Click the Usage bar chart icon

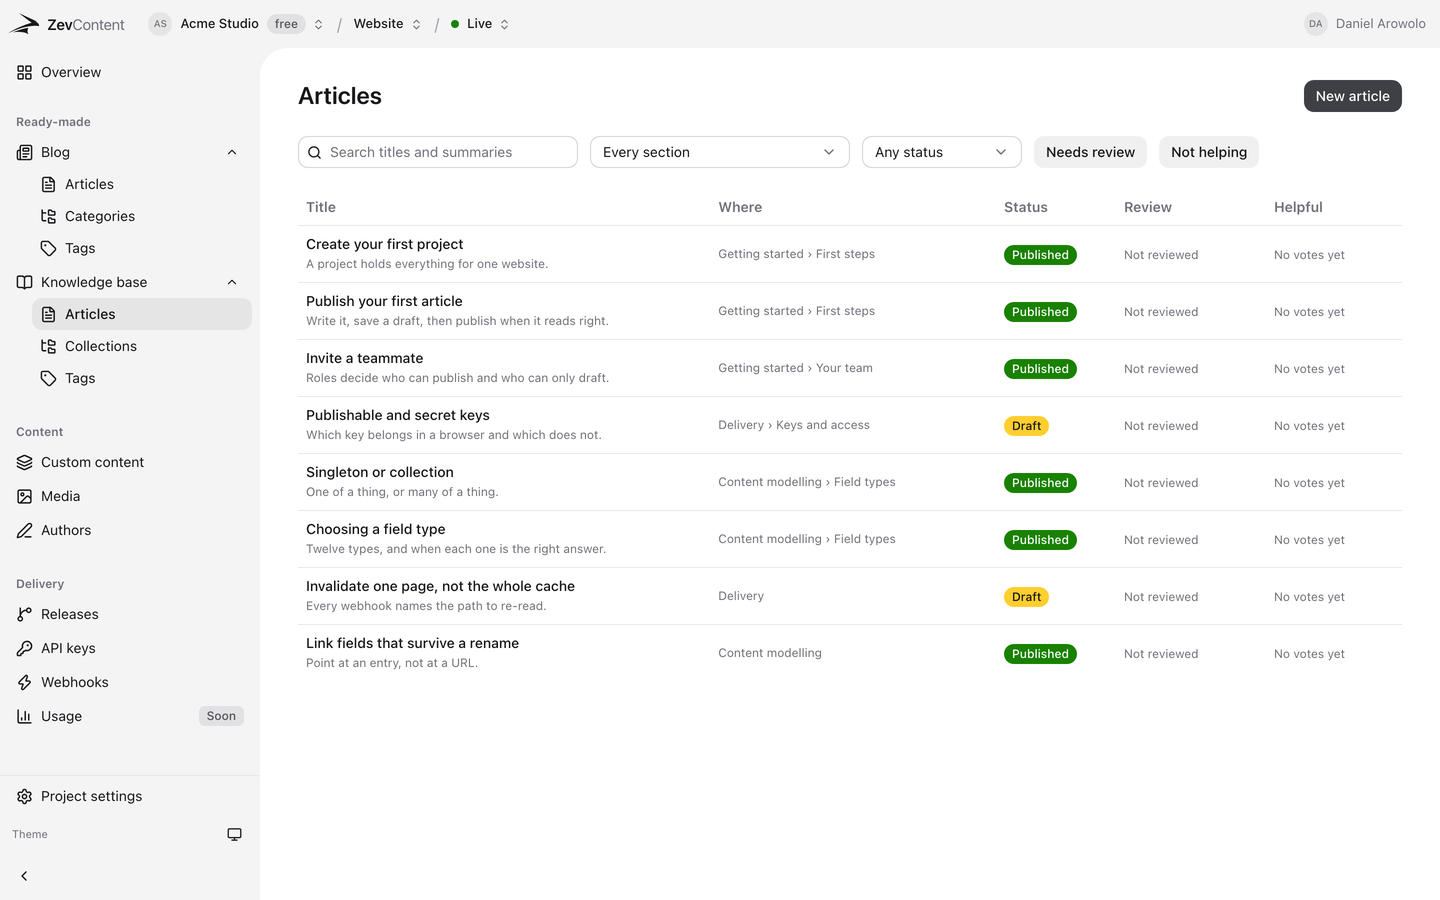(24, 716)
